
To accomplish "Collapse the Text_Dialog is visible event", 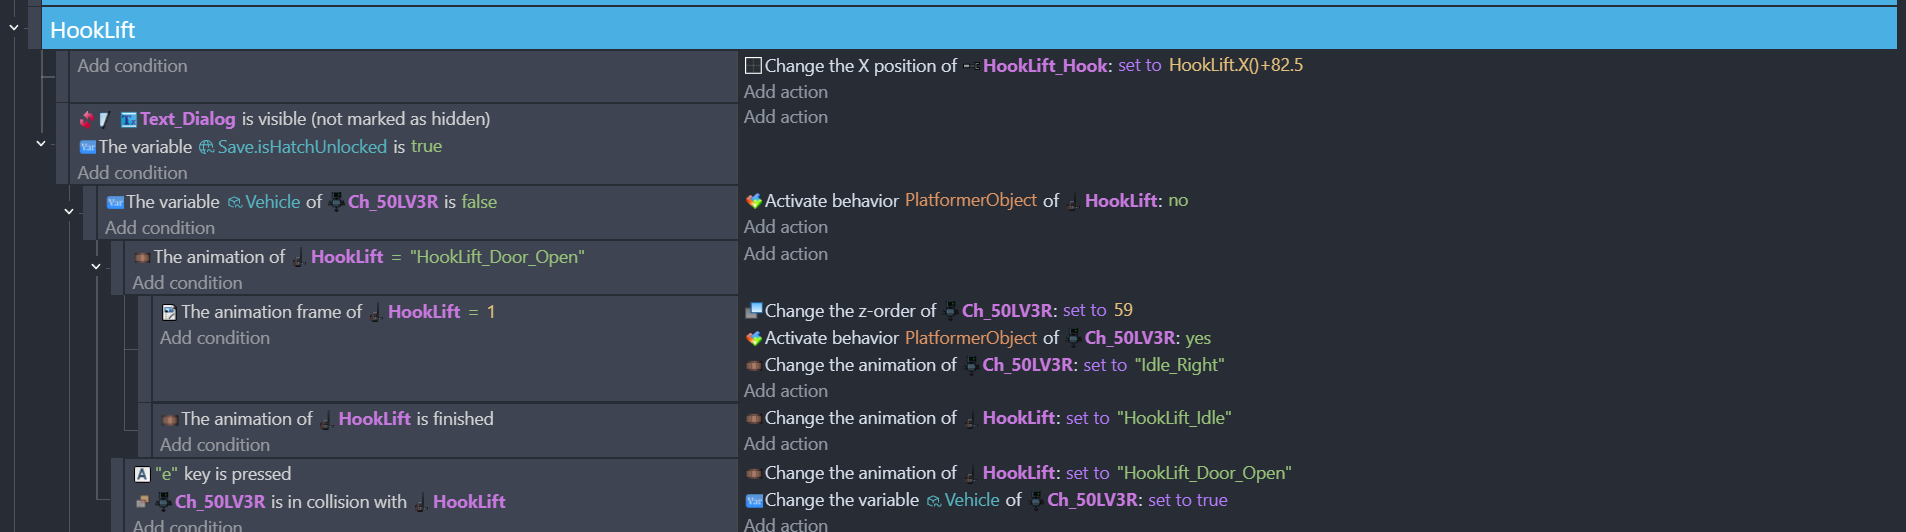I will (x=41, y=144).
